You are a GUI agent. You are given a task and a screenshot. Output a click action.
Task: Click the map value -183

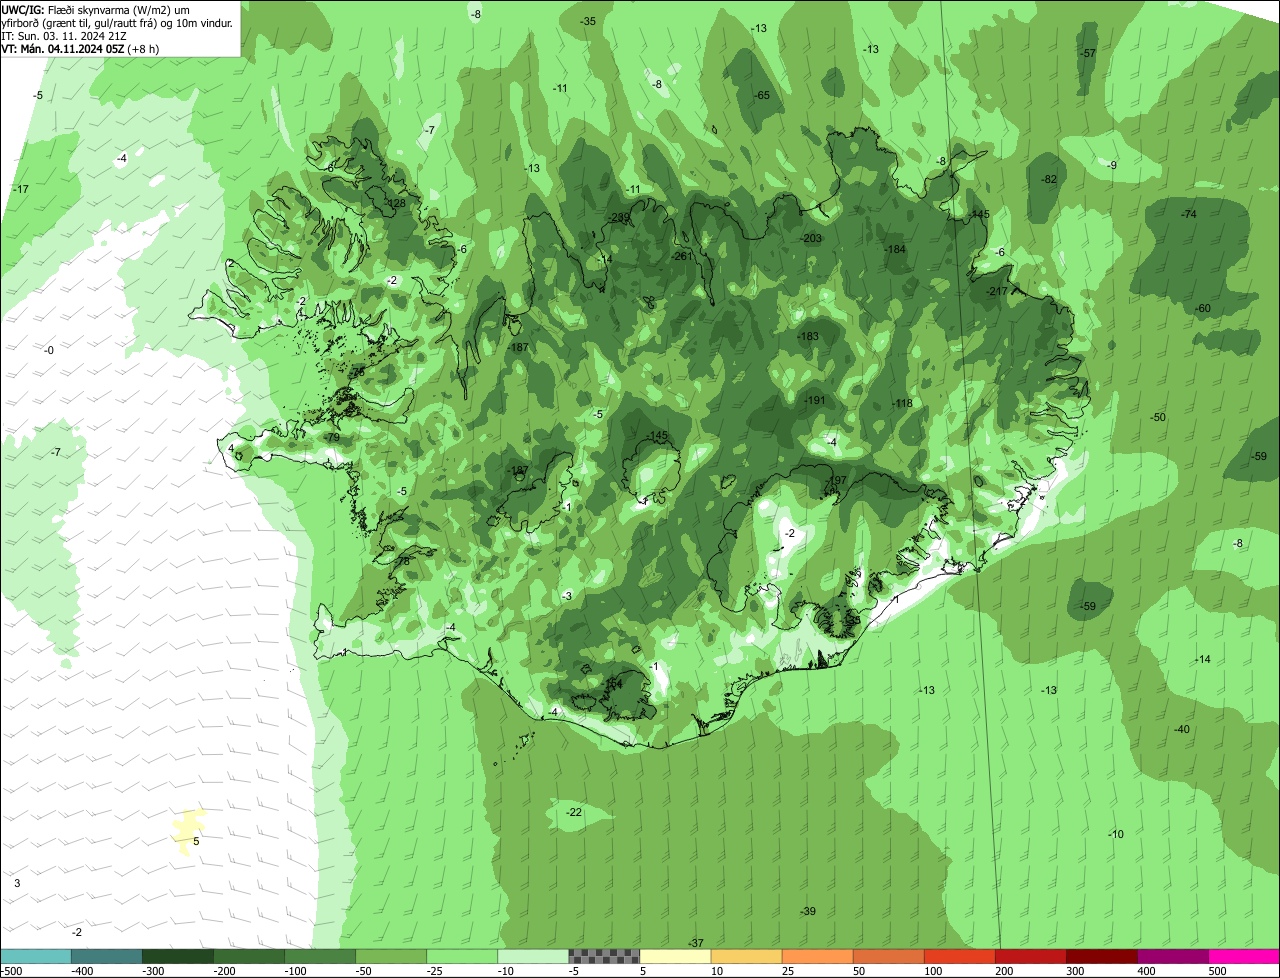808,336
